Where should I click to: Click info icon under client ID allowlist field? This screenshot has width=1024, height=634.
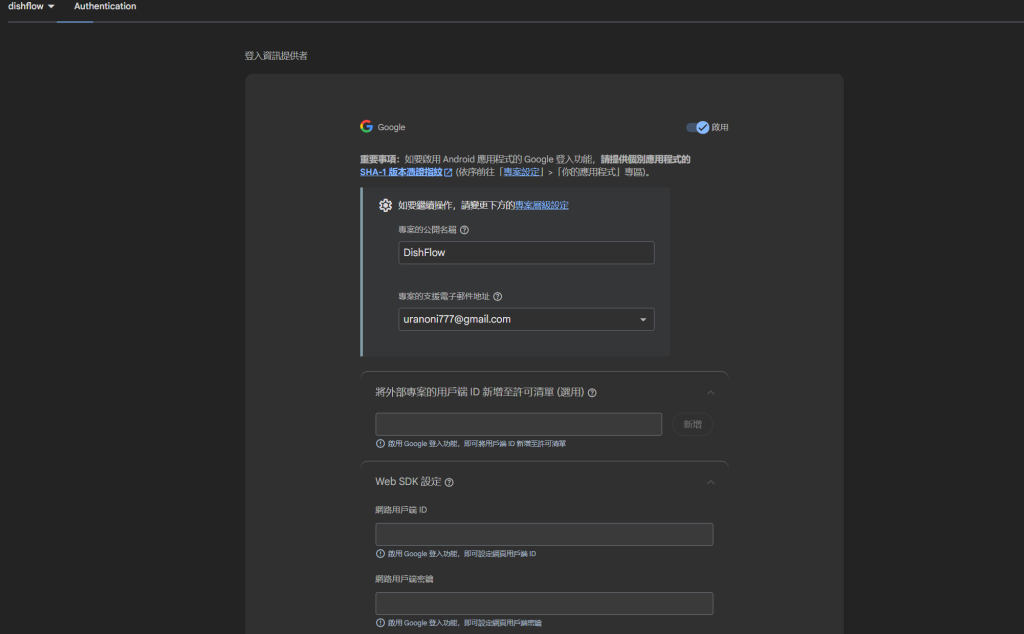pyautogui.click(x=380, y=443)
